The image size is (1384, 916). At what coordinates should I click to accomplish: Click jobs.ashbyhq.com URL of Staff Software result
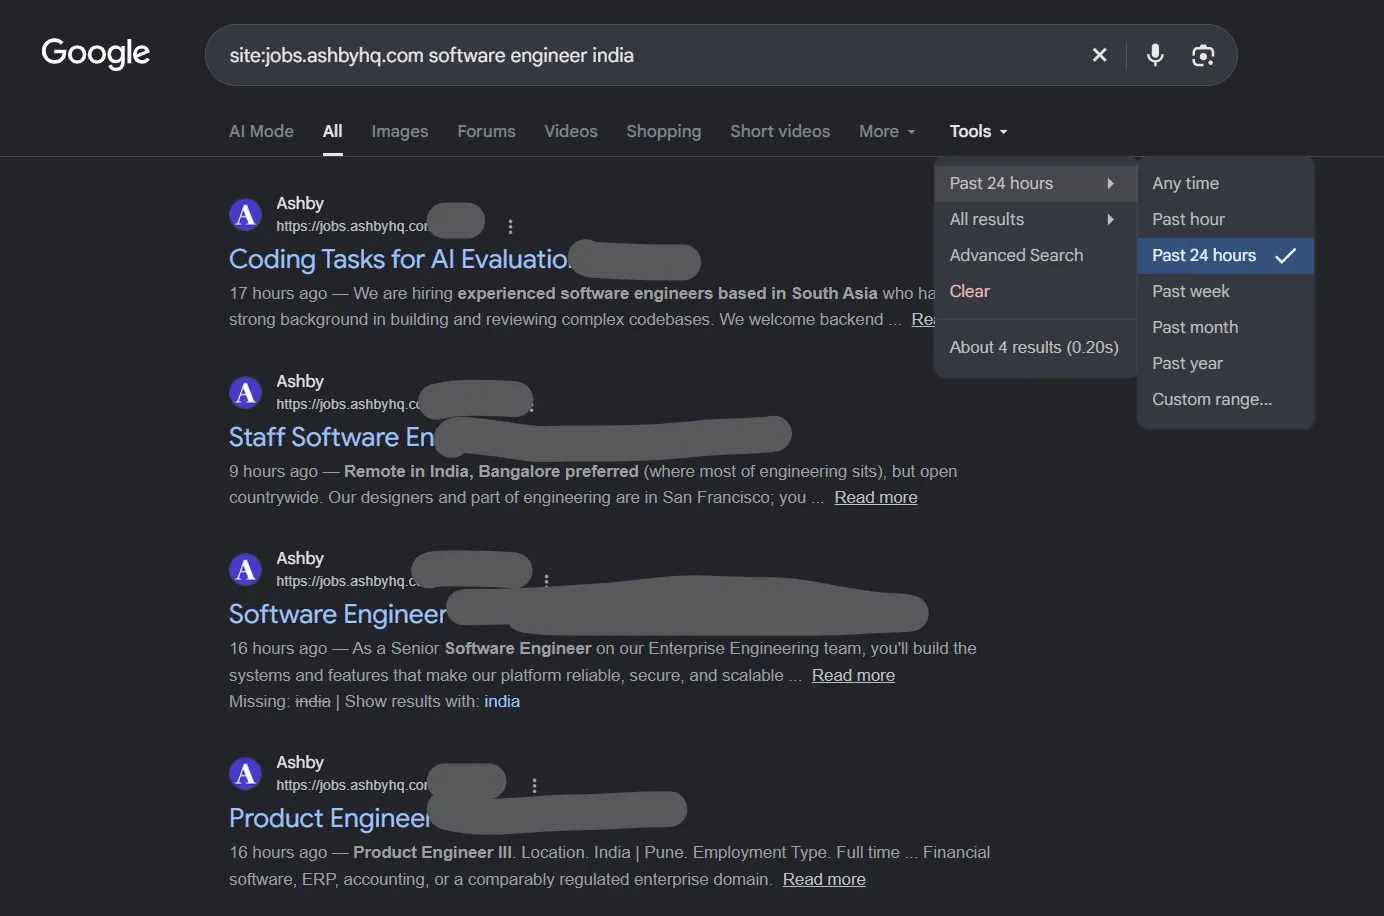(x=348, y=404)
